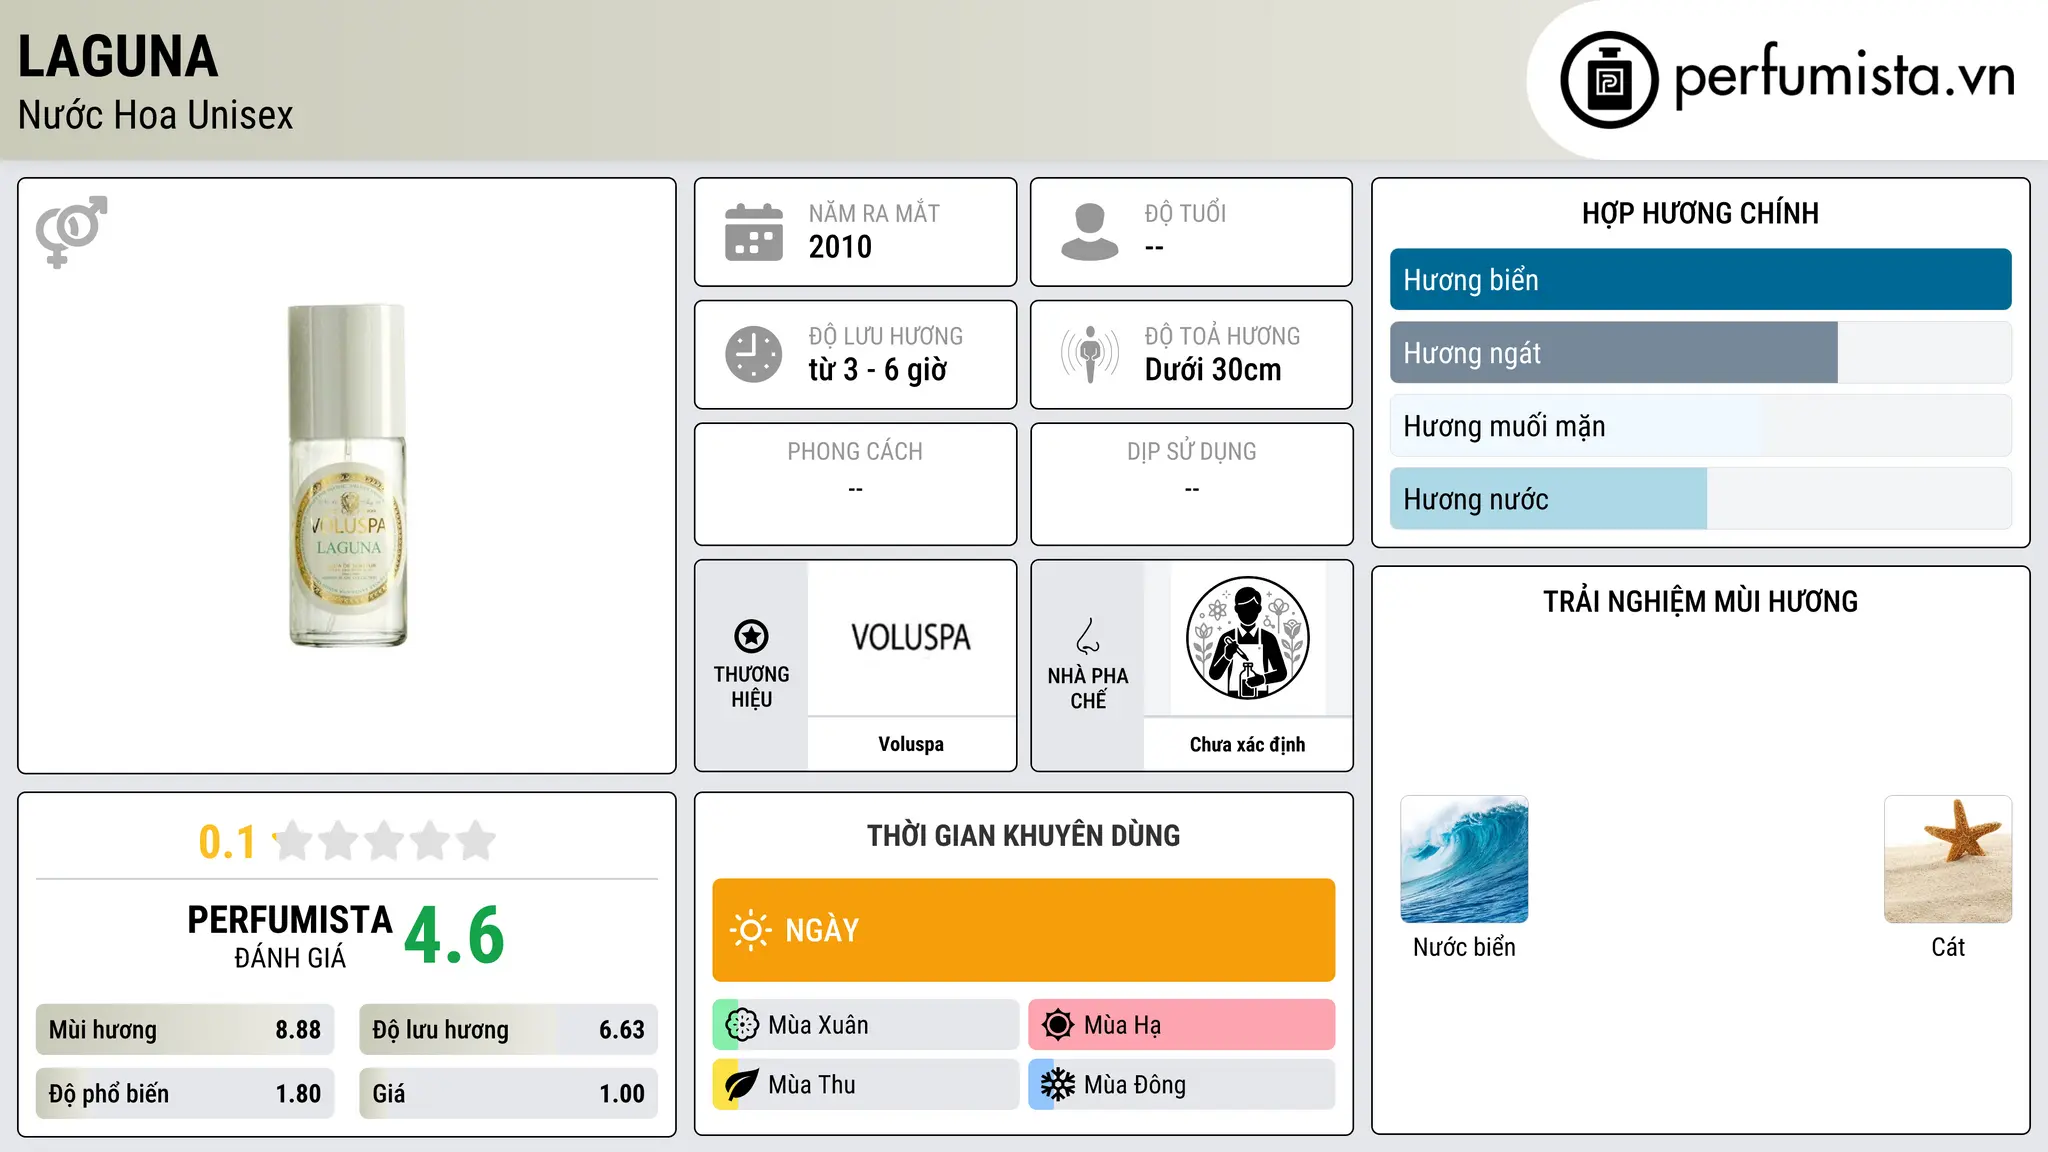Click the perfumer illustration icon
The width and height of the screenshot is (2048, 1152).
click(x=1247, y=638)
